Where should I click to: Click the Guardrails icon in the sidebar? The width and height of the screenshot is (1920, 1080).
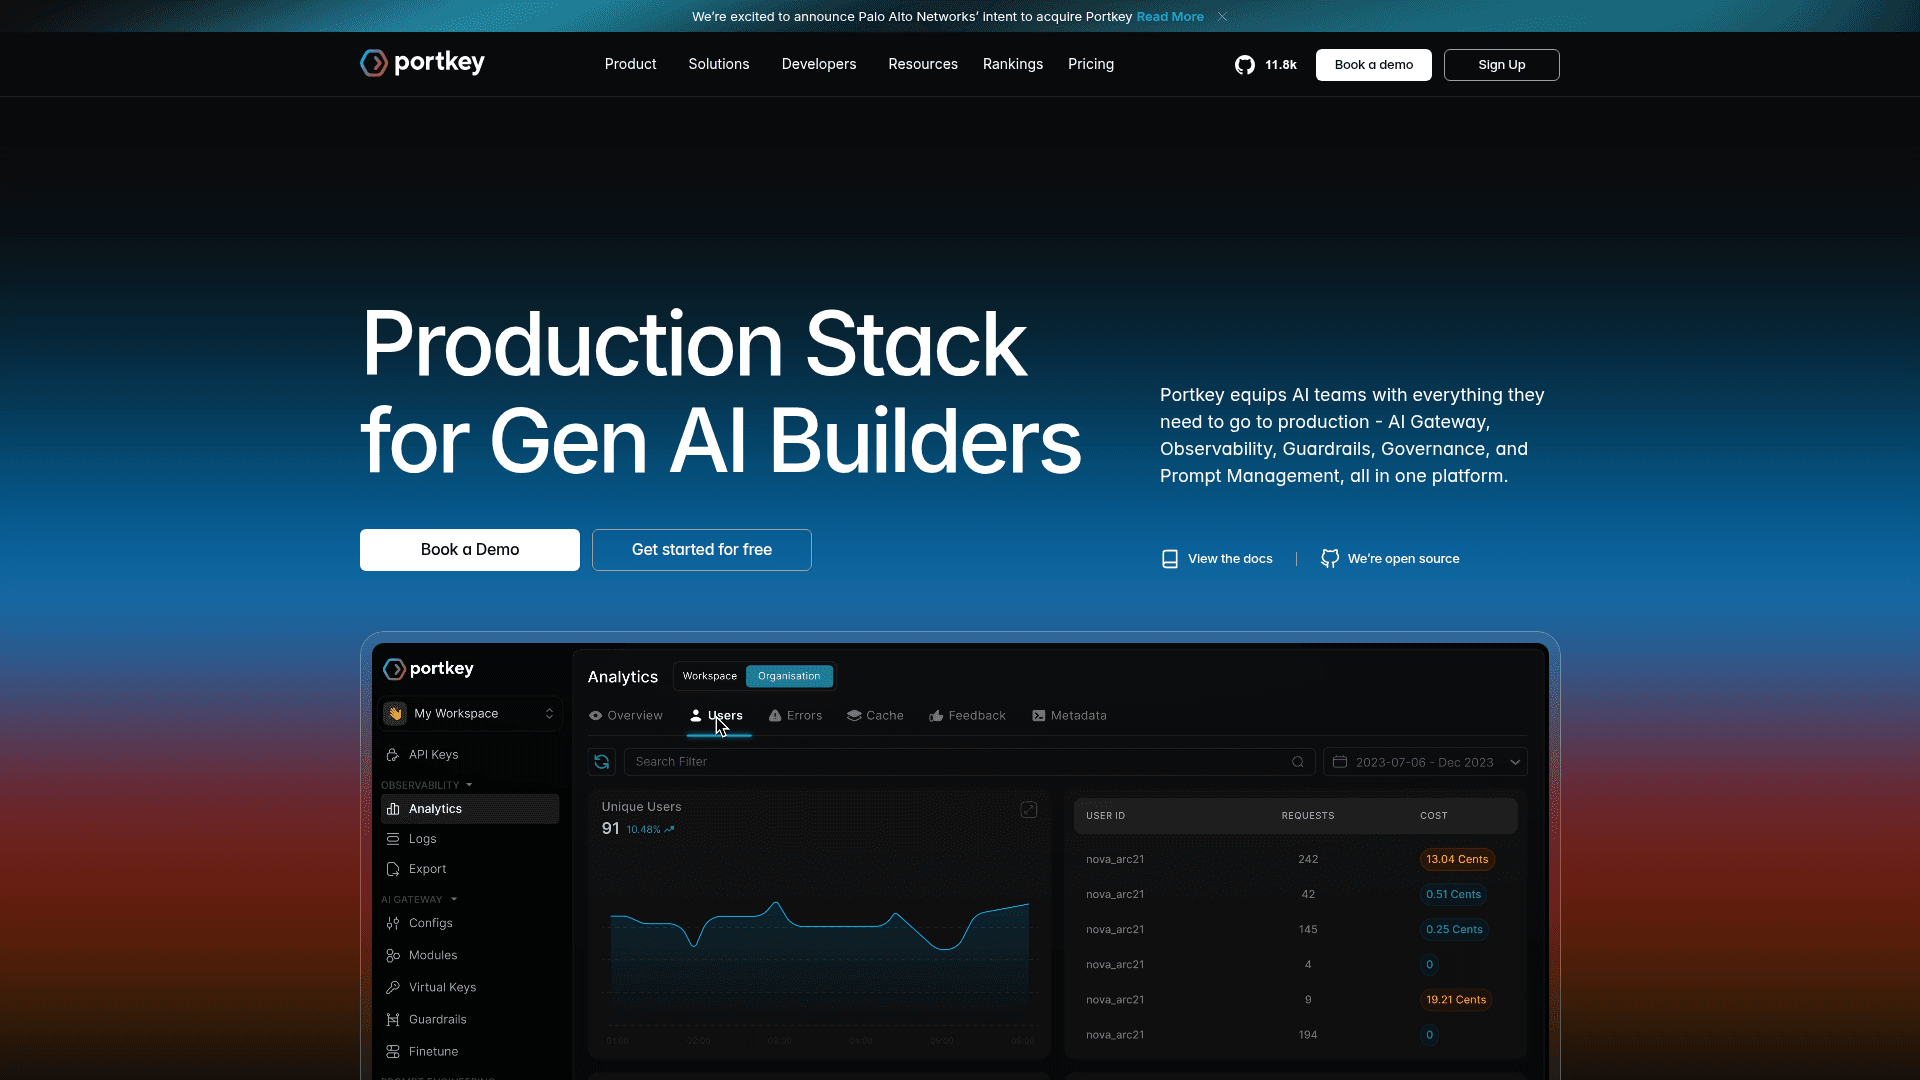click(x=393, y=1019)
